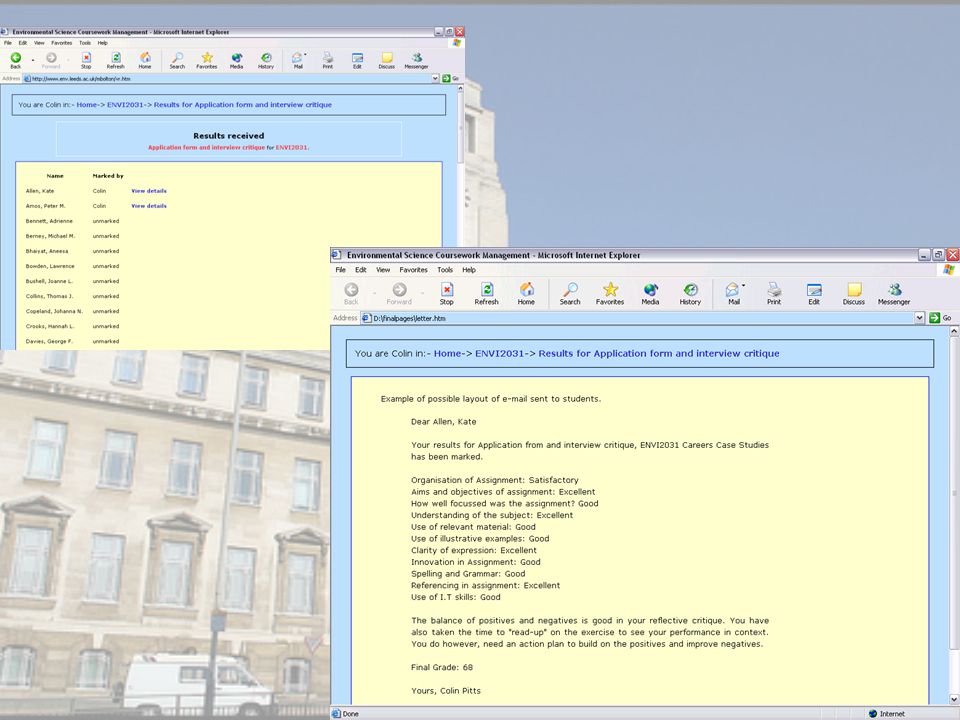Select 'Bennett, Adrienne' row name
Screen dimensions: 960x720
click(x=49, y=221)
